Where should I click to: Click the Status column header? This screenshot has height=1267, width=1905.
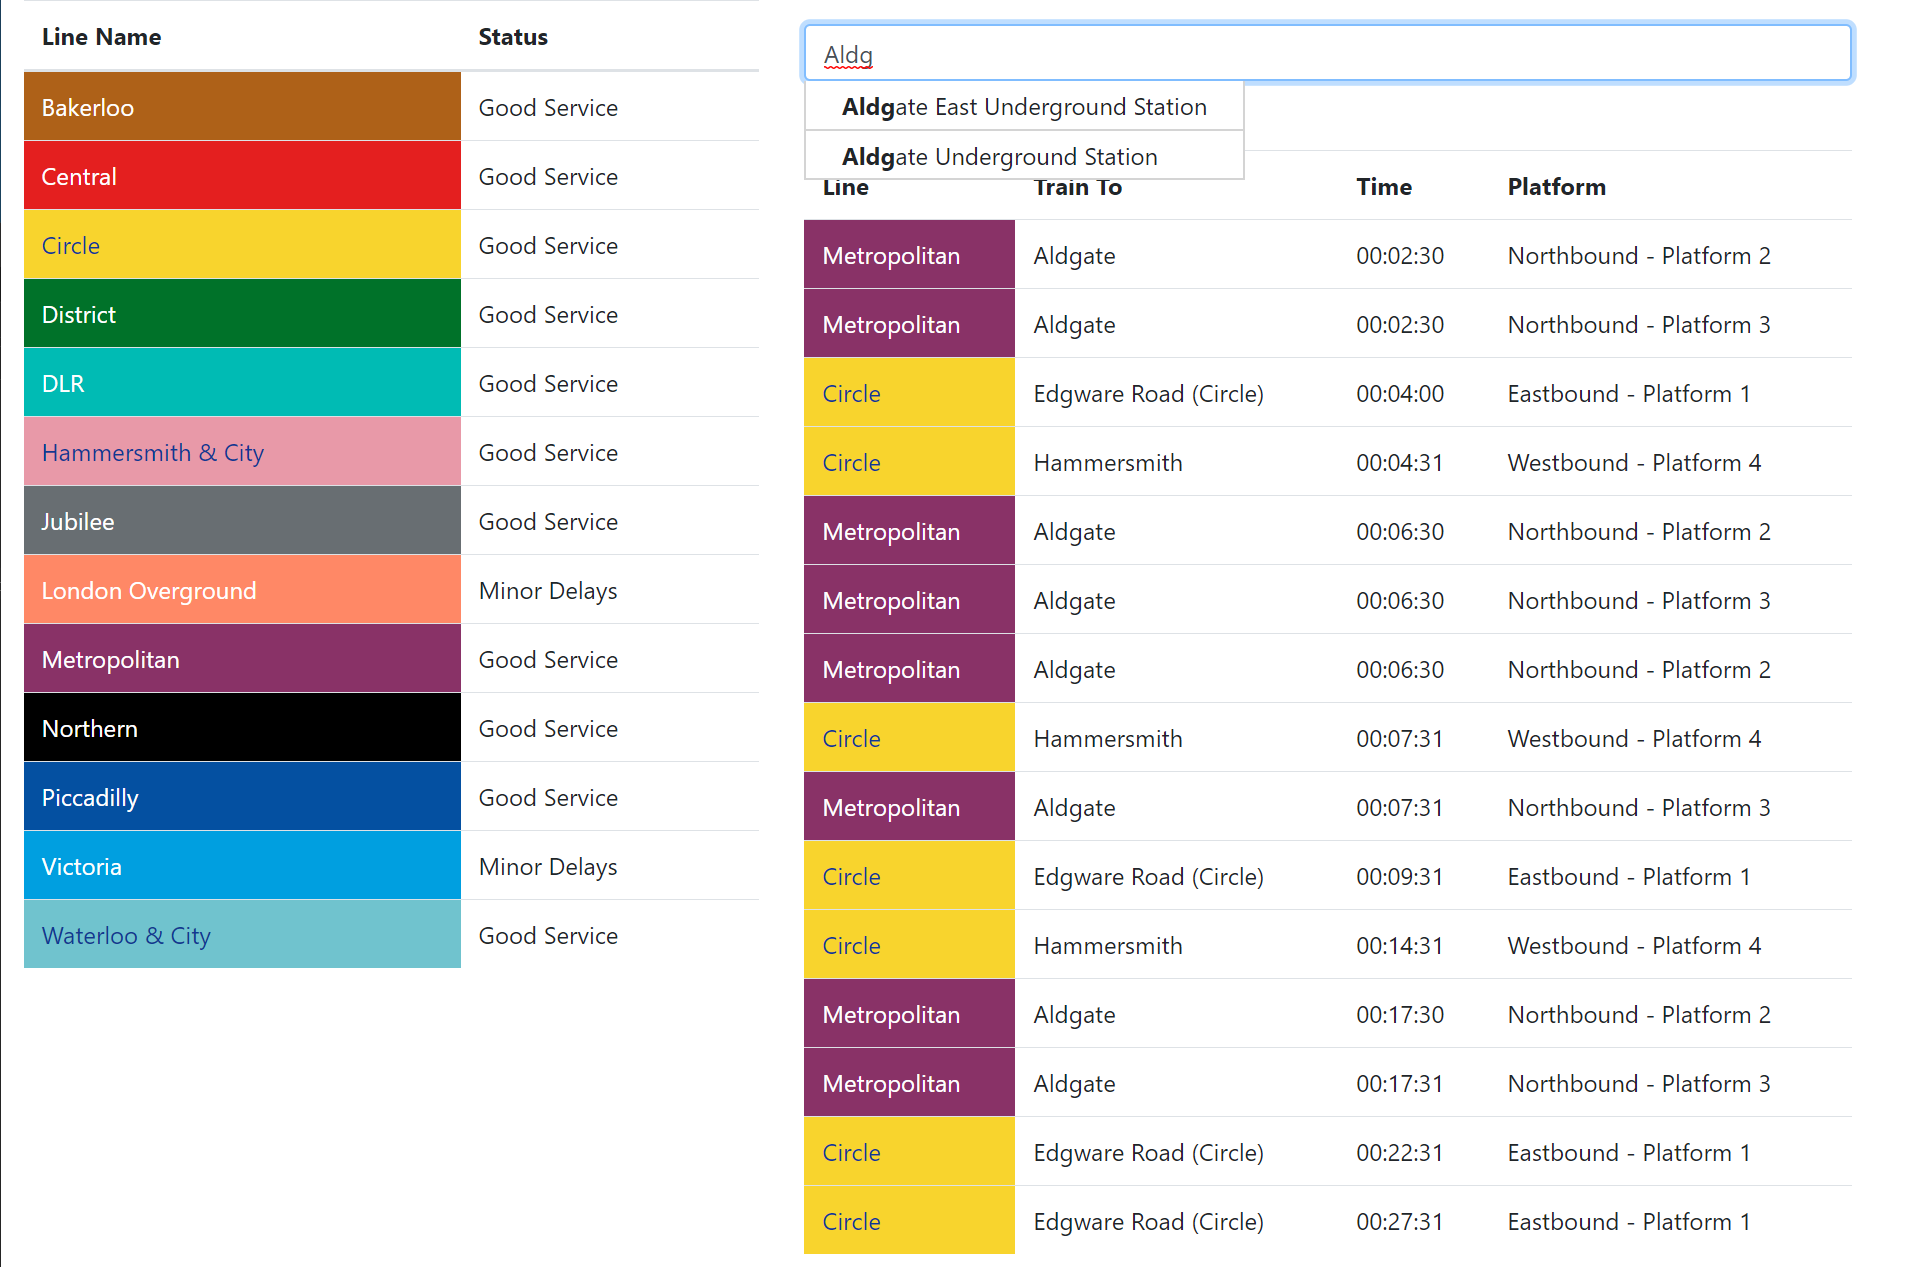pyautogui.click(x=513, y=37)
